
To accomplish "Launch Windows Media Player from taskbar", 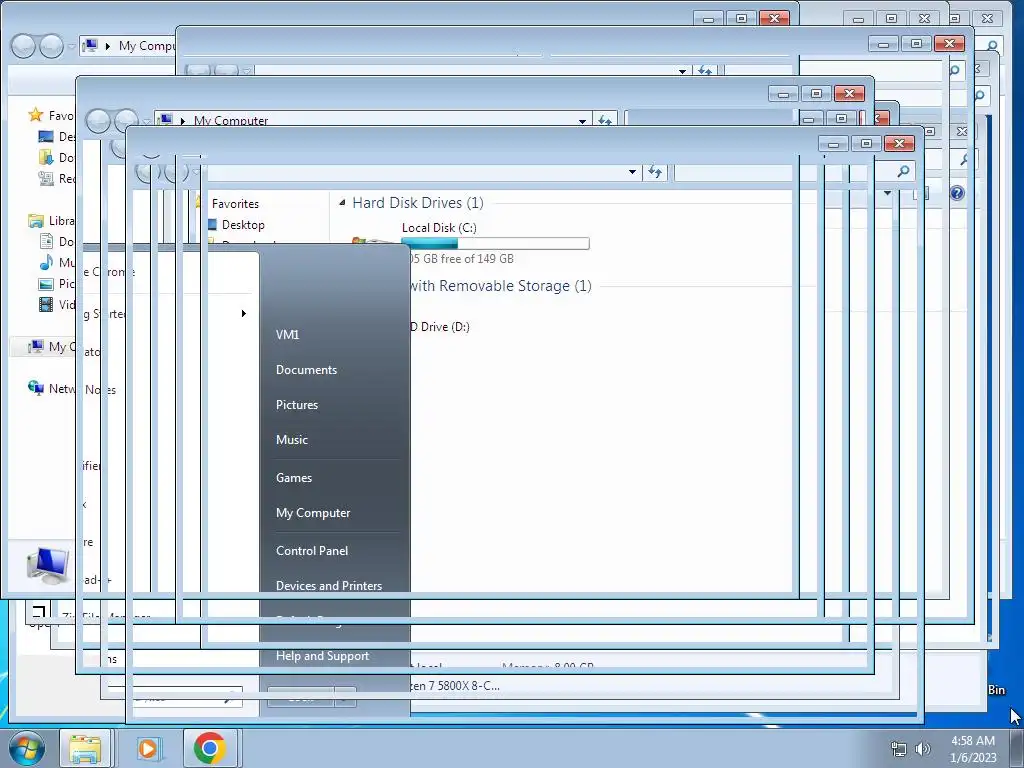I will pos(148,748).
